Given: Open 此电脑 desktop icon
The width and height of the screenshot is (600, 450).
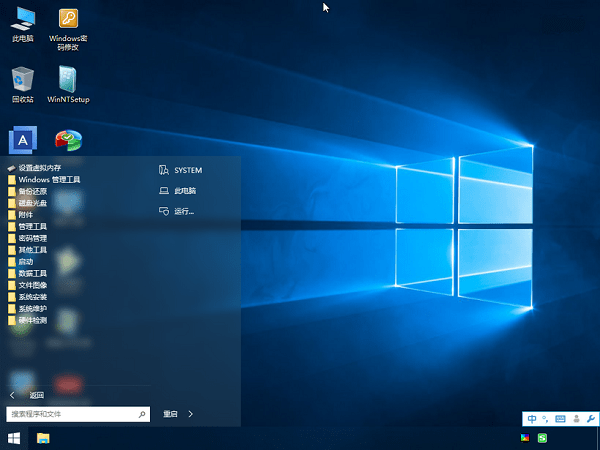Looking at the screenshot, I should click(23, 24).
